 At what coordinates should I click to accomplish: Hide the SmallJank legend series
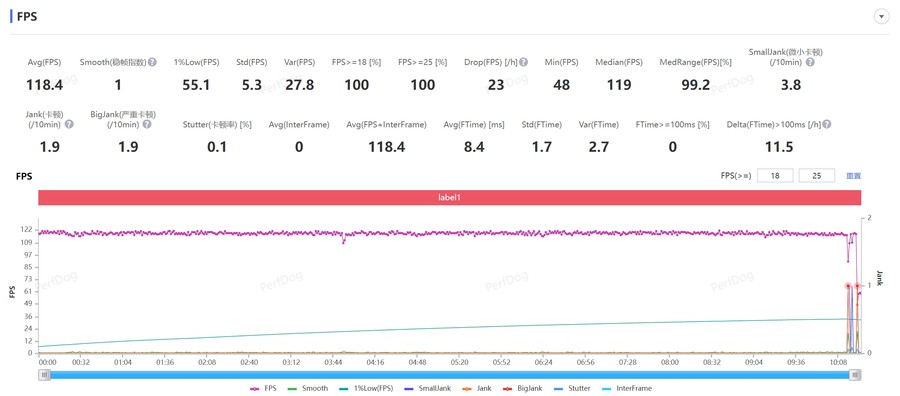tap(428, 389)
